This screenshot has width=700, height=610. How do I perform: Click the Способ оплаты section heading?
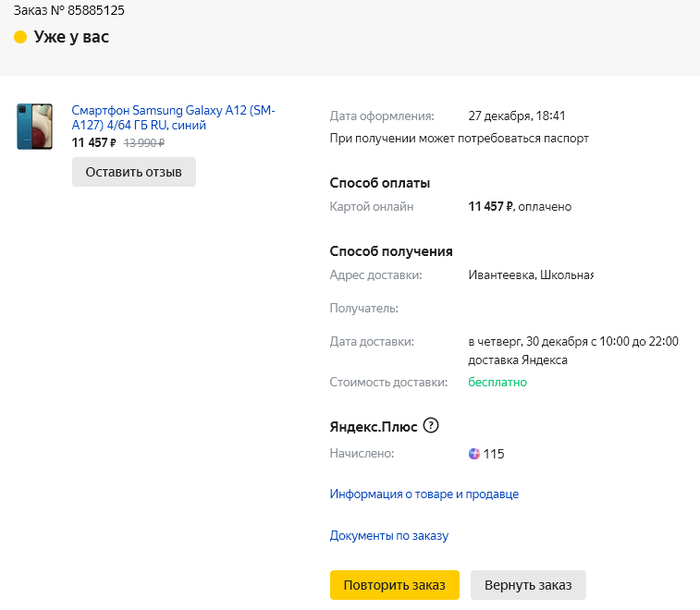(x=380, y=183)
